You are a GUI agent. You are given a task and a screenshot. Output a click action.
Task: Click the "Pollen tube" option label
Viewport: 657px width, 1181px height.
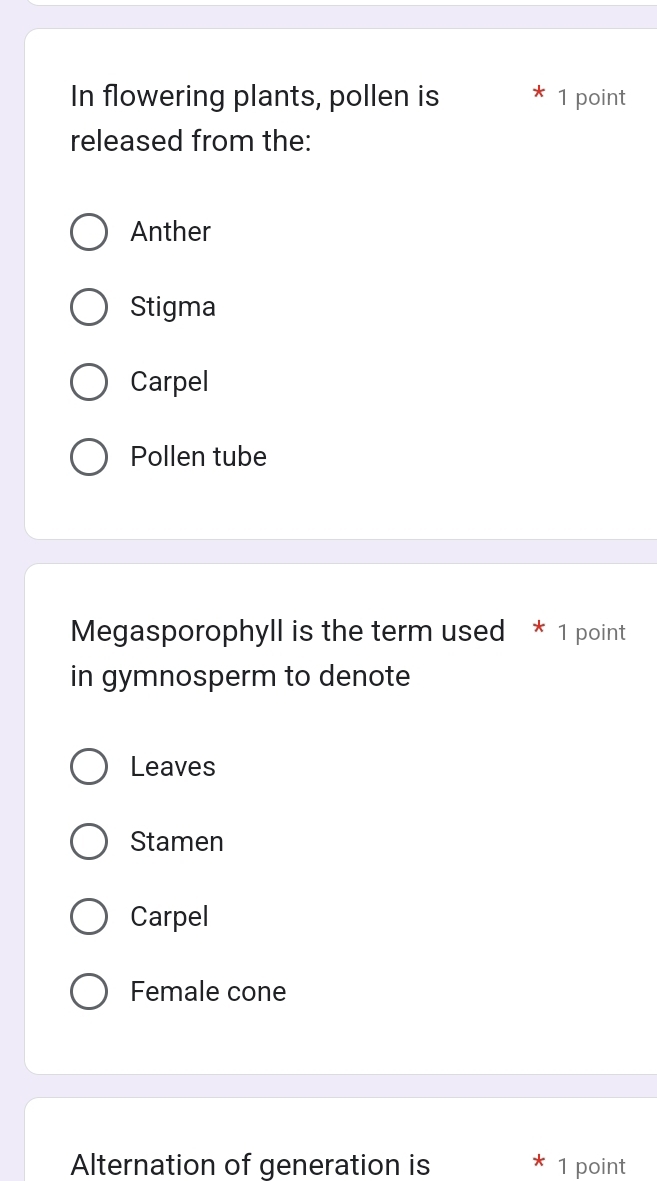point(199,457)
